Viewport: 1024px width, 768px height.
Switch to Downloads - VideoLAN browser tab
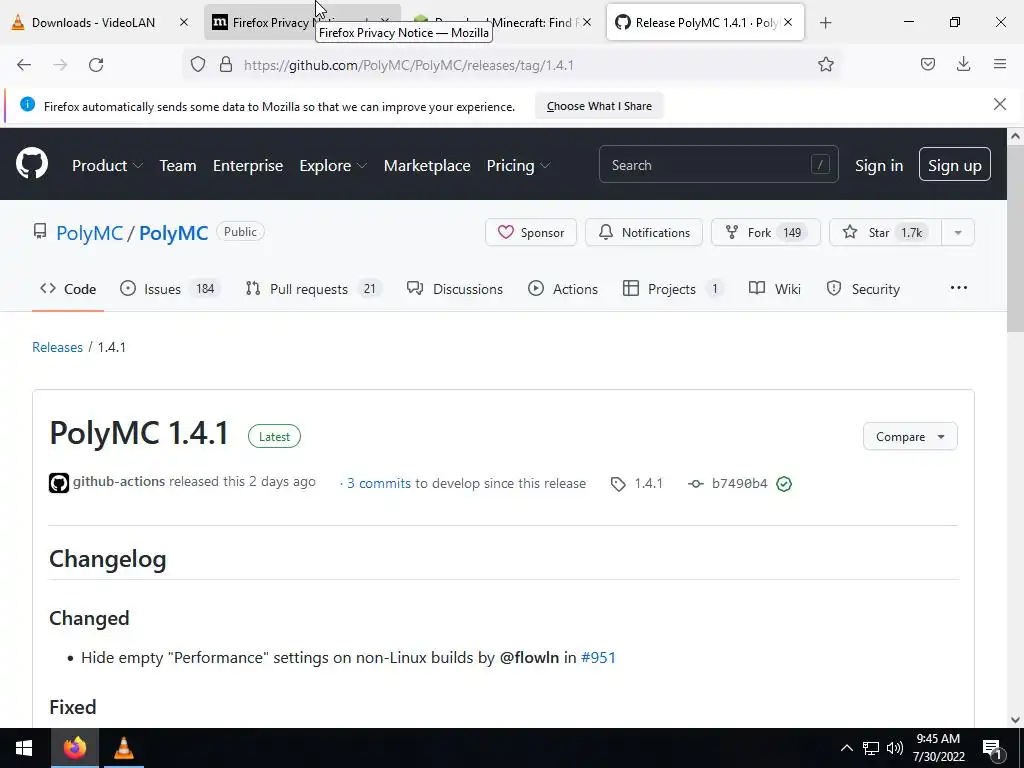(x=101, y=22)
